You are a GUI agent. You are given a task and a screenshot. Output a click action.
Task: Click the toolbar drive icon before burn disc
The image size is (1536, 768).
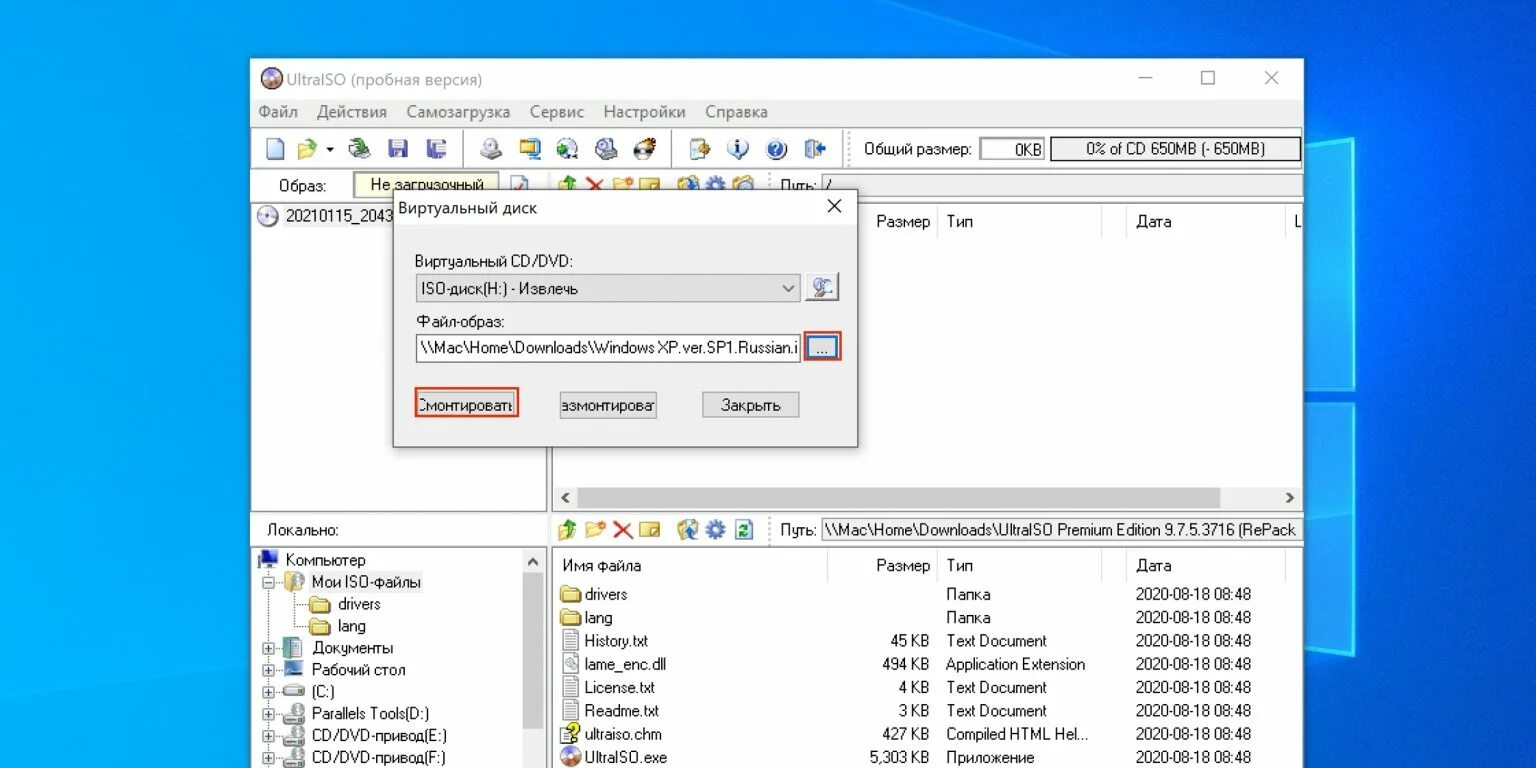606,149
